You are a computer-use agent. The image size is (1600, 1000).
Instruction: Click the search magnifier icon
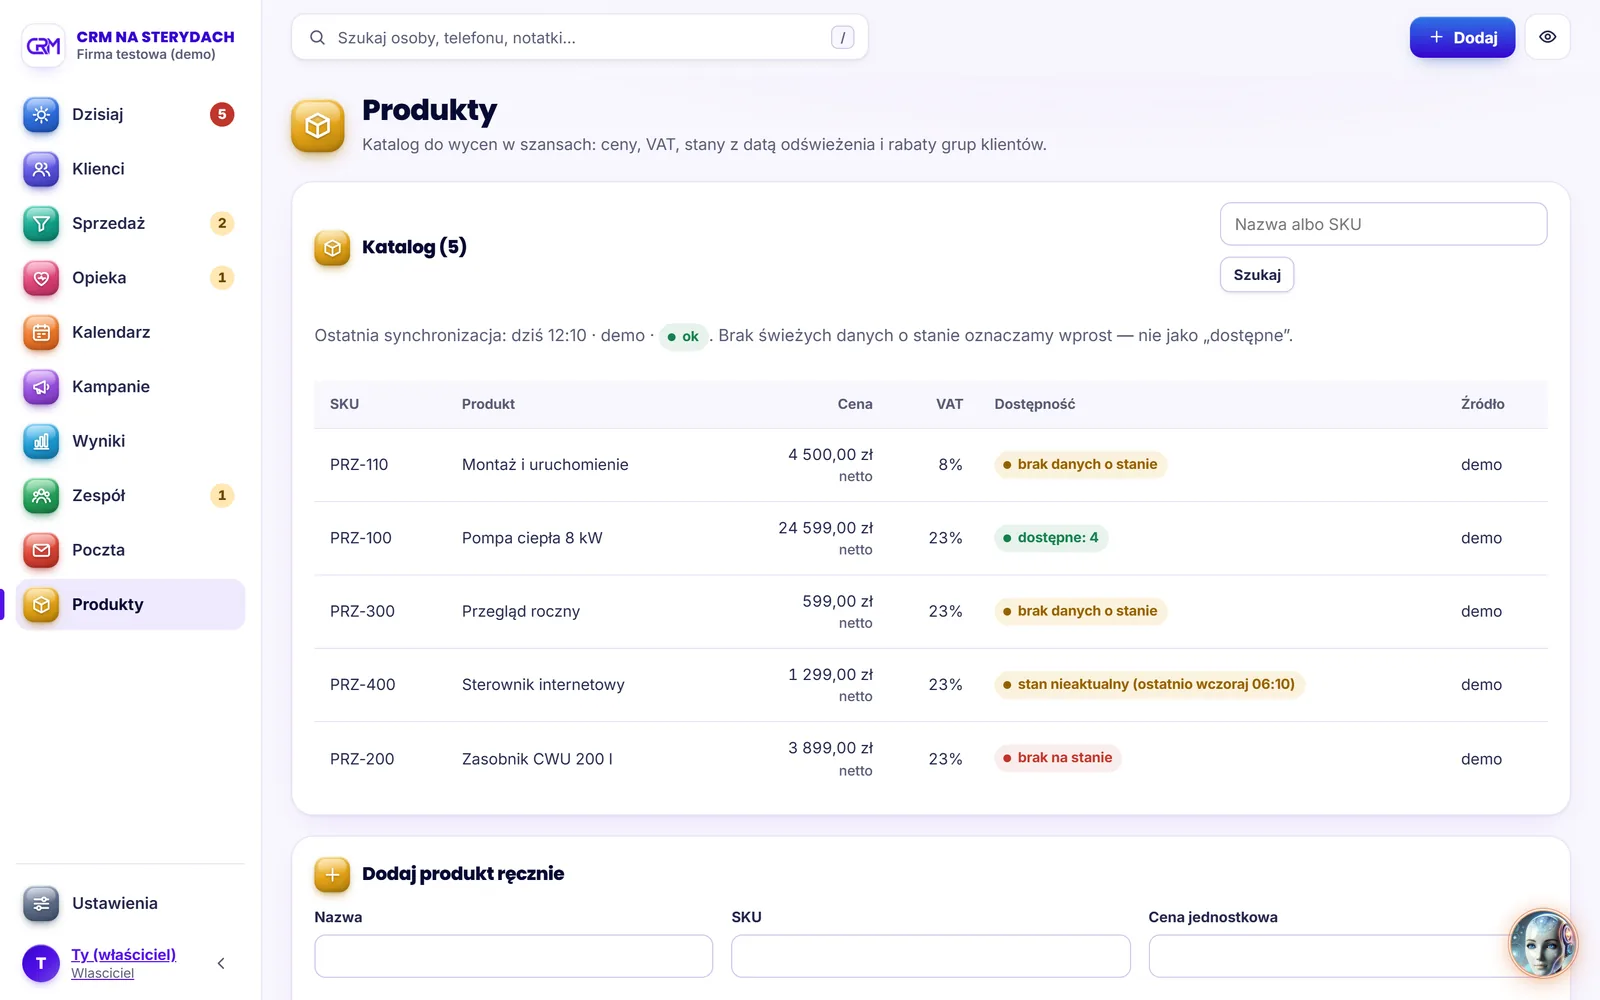(x=317, y=38)
